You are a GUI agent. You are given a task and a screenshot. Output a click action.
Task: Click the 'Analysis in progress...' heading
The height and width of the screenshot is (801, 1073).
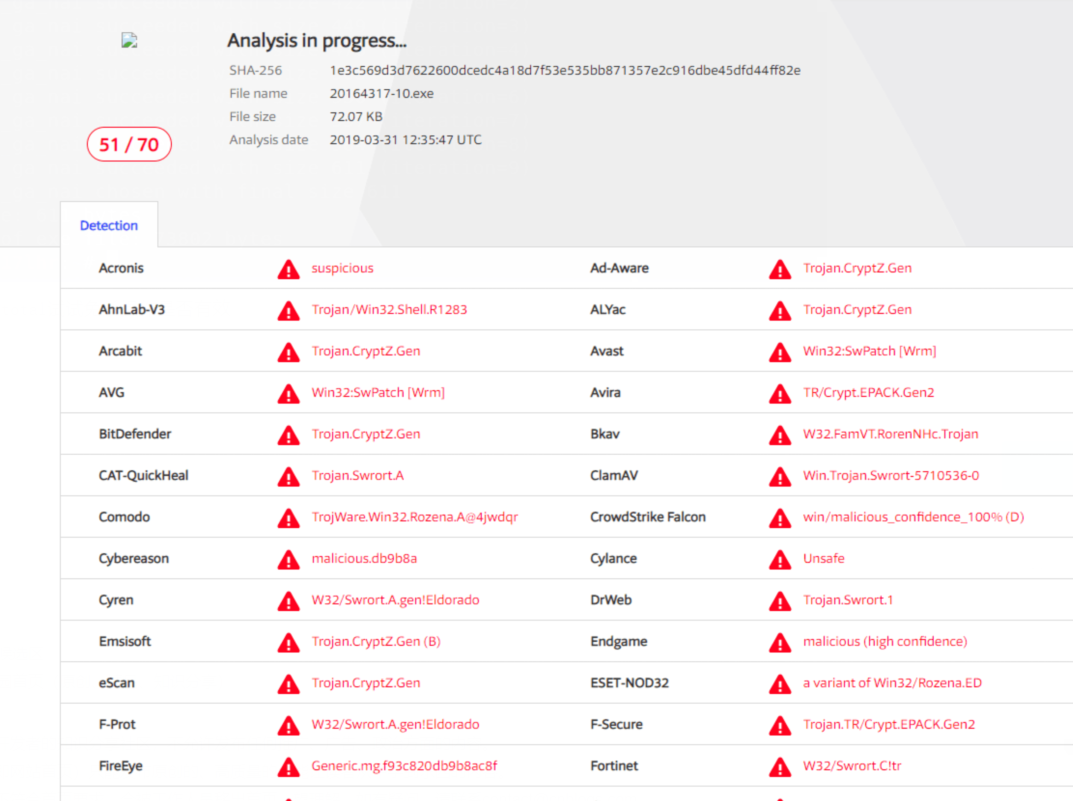(317, 41)
